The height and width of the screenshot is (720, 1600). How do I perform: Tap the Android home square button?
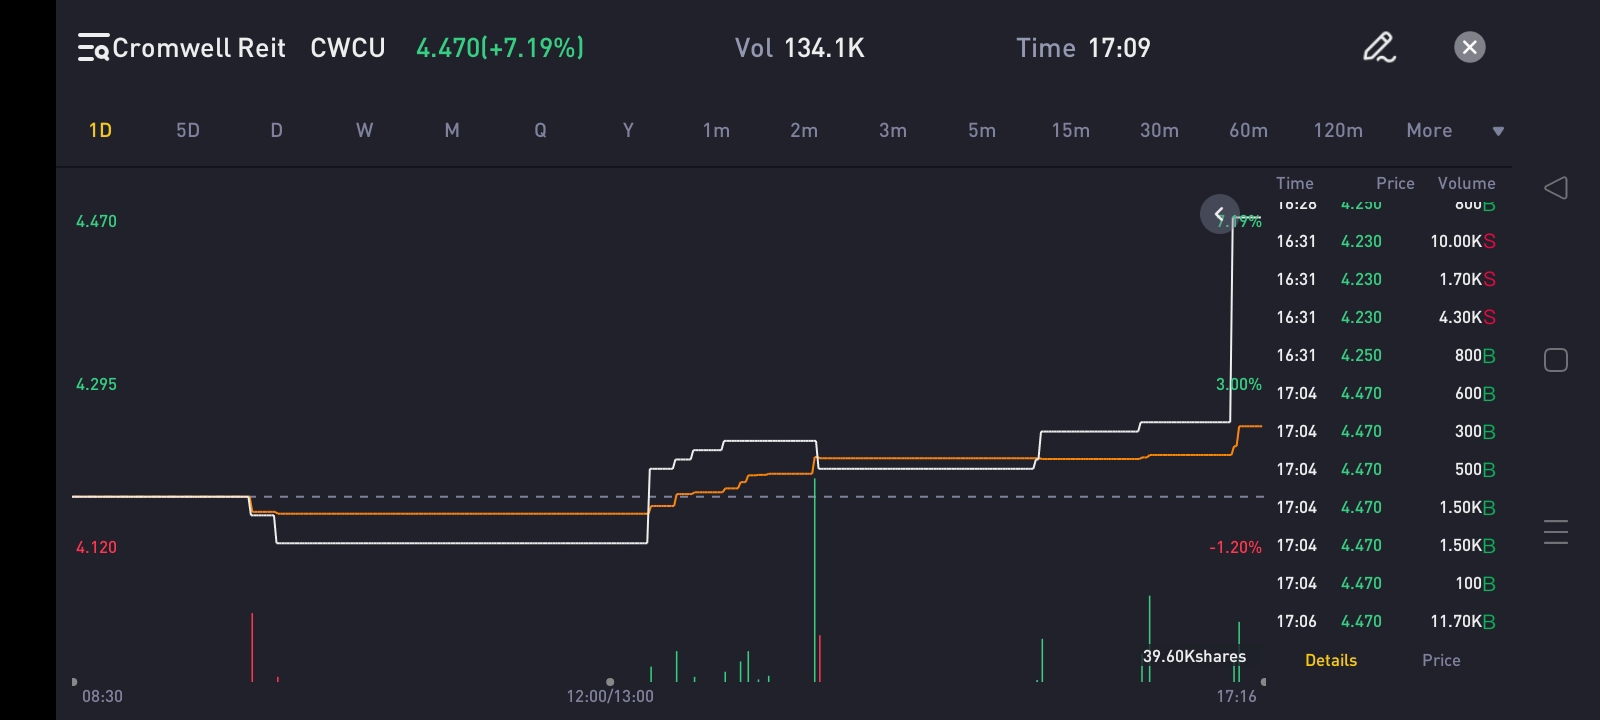(x=1556, y=360)
